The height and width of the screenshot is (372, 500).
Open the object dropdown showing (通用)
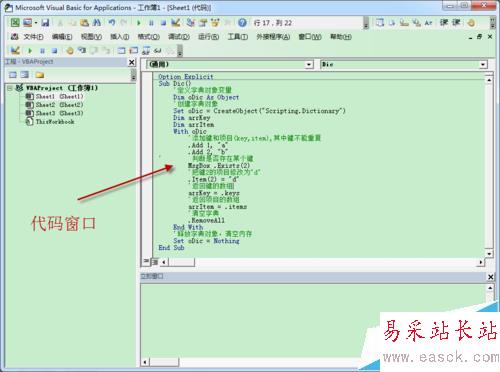[309, 64]
